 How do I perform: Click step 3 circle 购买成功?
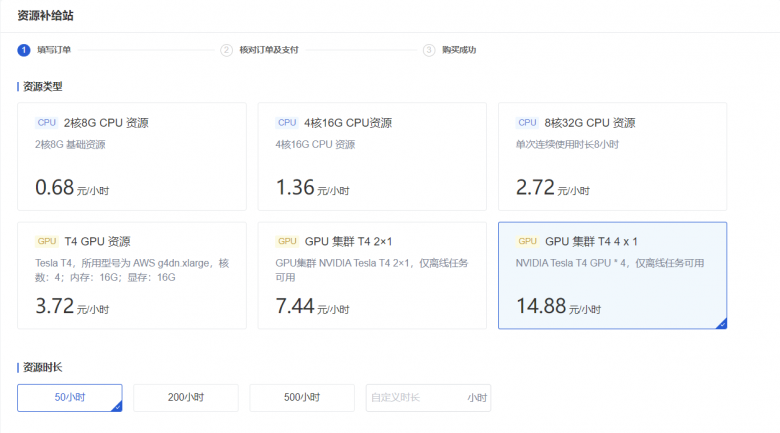pyautogui.click(x=429, y=50)
